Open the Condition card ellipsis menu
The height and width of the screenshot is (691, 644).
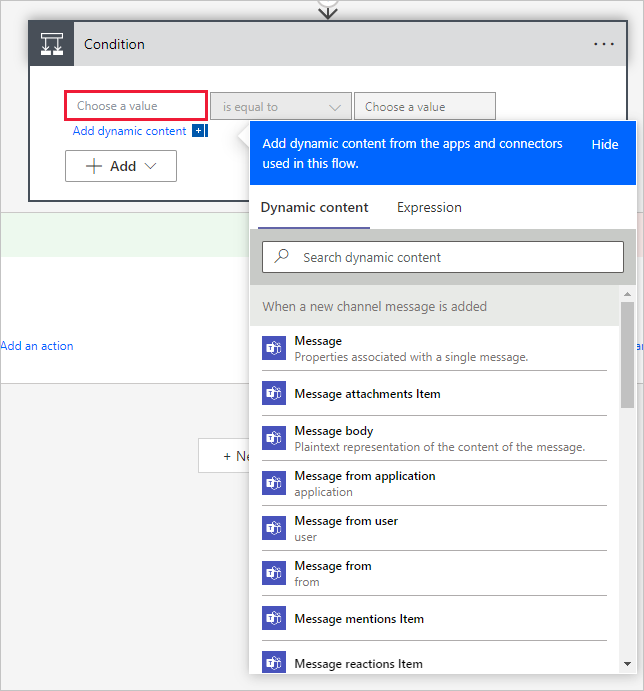pos(604,44)
